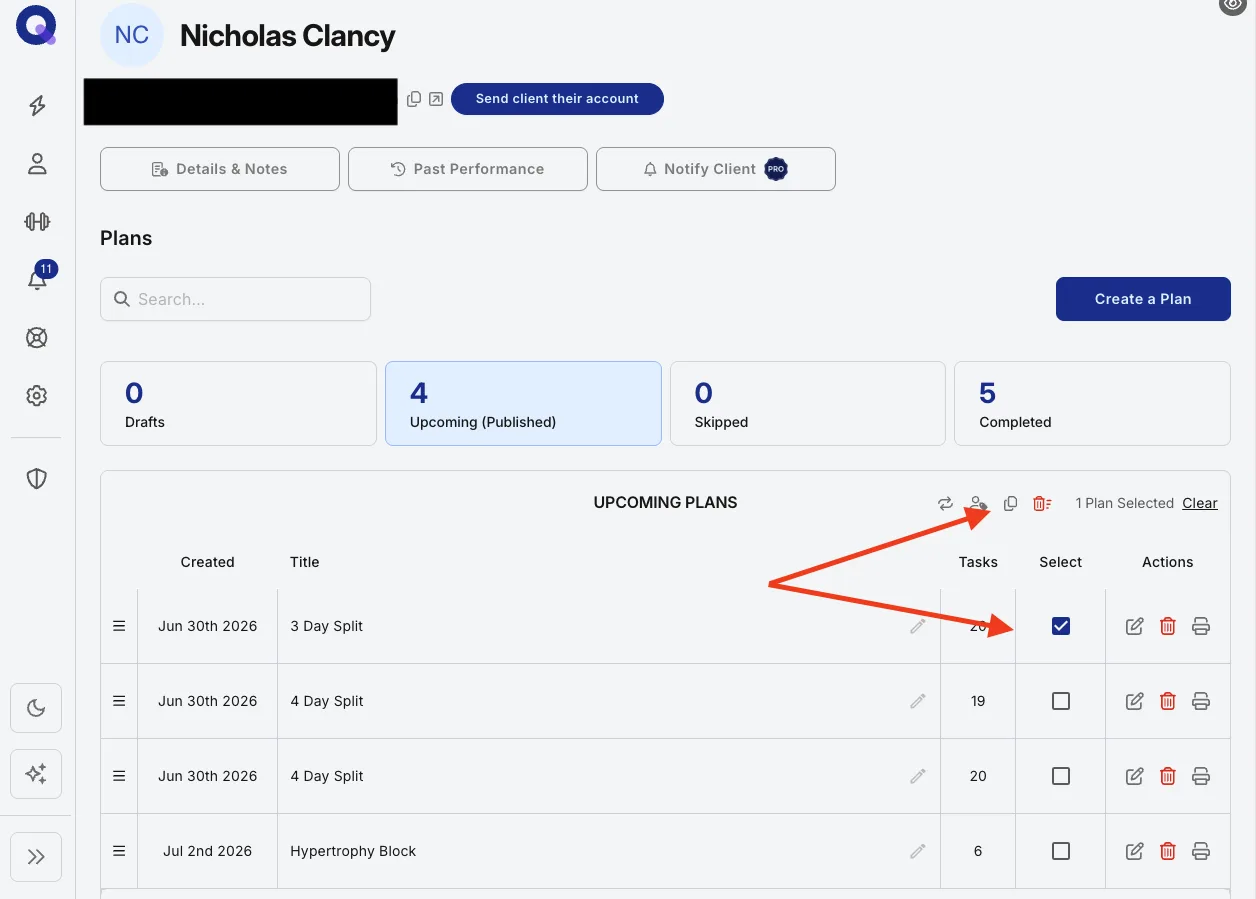Click the Create a Plan button
The image size is (1256, 899).
pyautogui.click(x=1143, y=299)
